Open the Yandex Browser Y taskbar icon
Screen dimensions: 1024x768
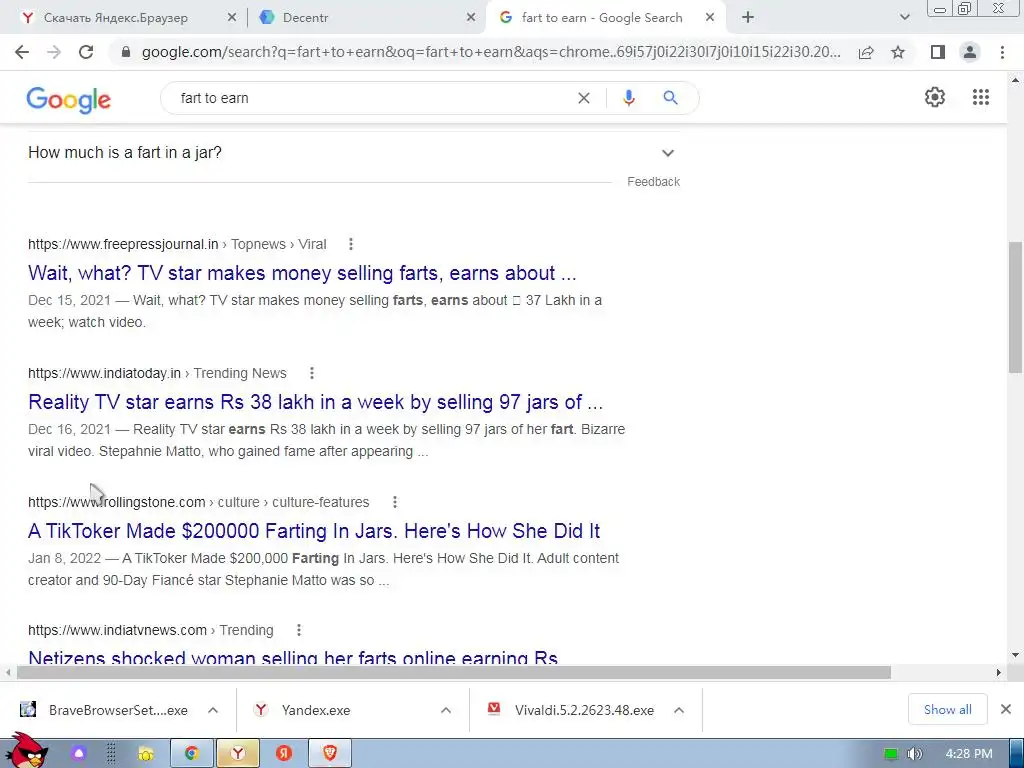click(238, 754)
